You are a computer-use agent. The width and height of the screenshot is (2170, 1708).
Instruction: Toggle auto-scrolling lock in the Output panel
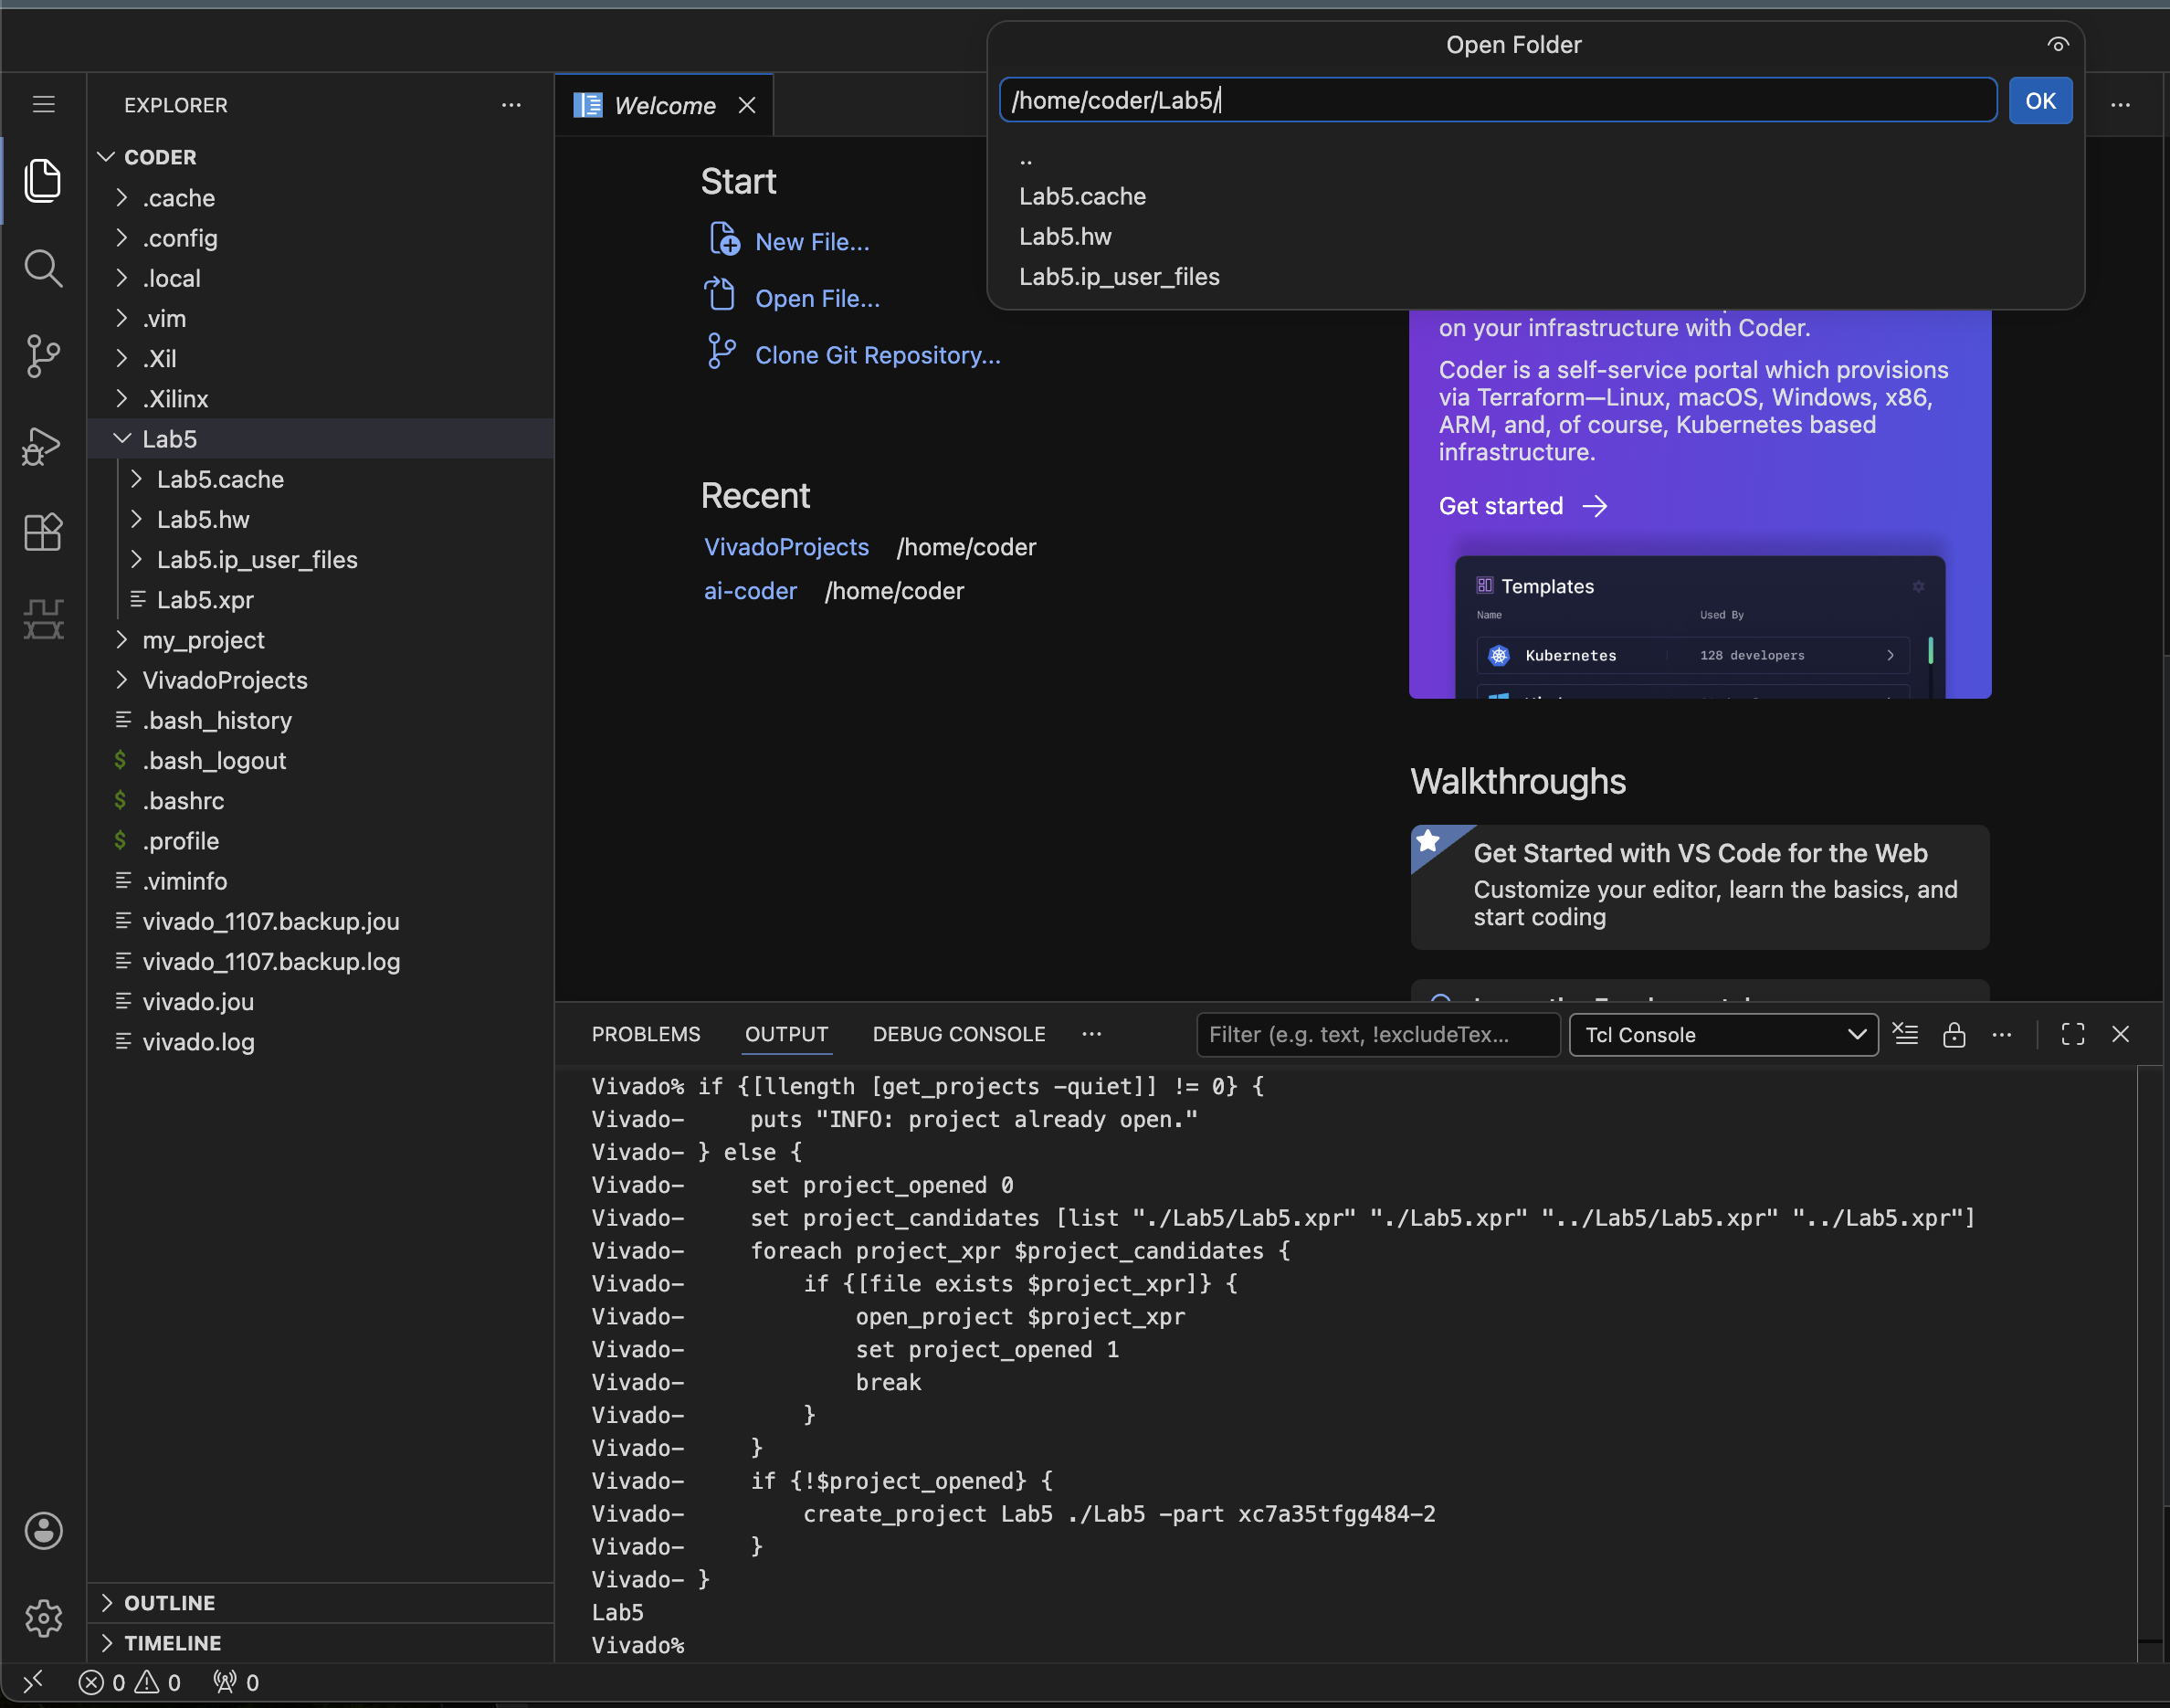tap(1954, 1034)
